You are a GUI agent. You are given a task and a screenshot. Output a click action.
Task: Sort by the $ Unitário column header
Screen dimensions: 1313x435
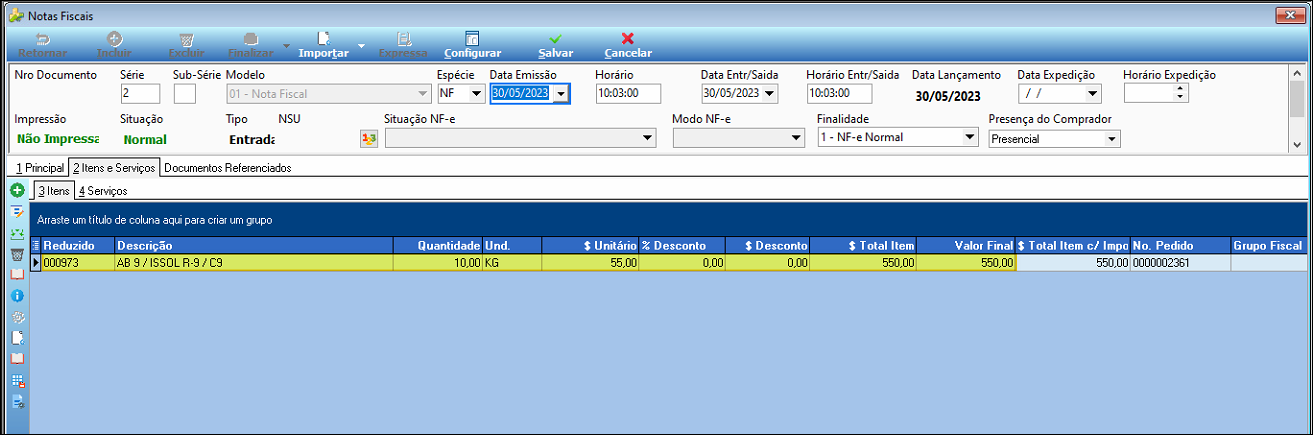pyautogui.click(x=590, y=245)
